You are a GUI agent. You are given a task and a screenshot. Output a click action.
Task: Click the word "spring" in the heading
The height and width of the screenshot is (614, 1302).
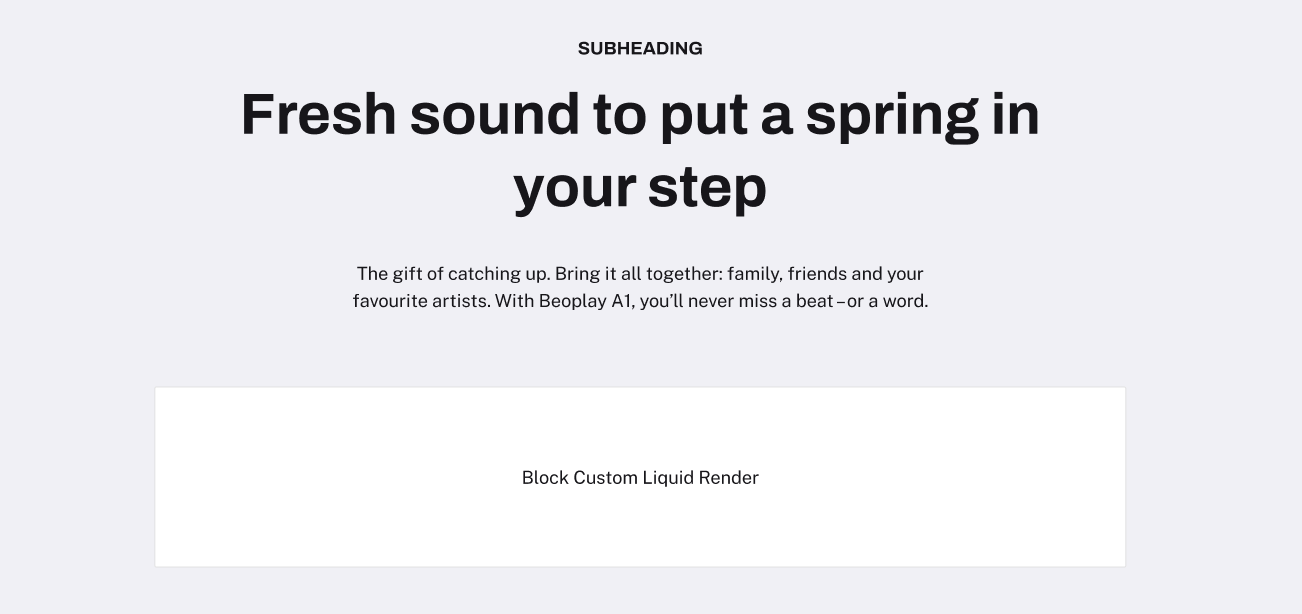[892, 118]
